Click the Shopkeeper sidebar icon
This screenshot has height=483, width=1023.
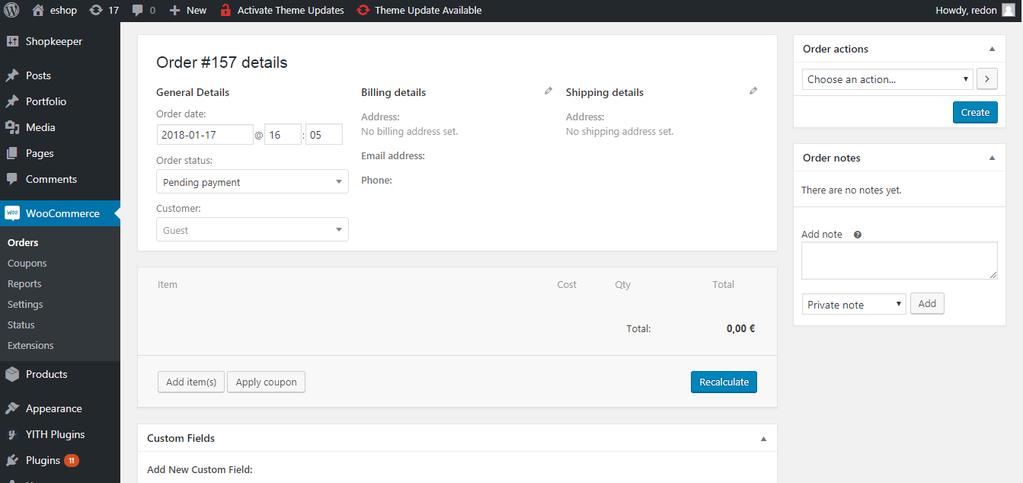[12, 42]
